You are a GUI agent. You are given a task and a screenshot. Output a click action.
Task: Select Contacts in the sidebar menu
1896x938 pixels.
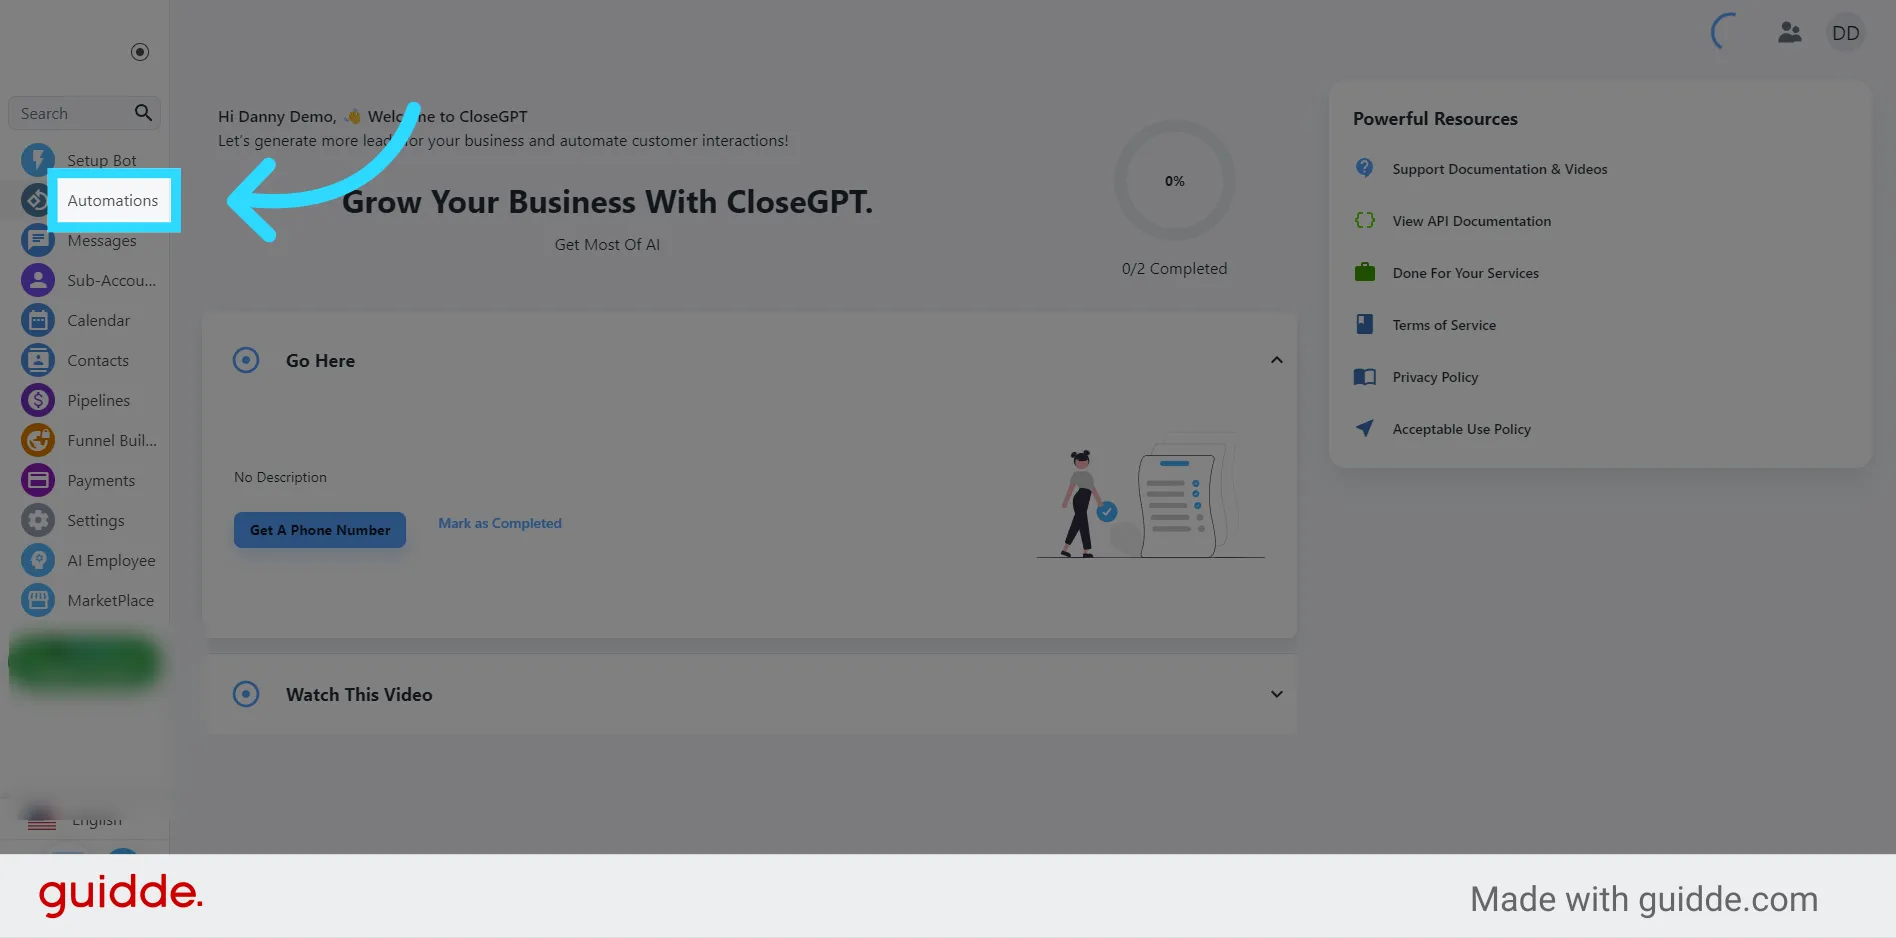[x=98, y=360]
